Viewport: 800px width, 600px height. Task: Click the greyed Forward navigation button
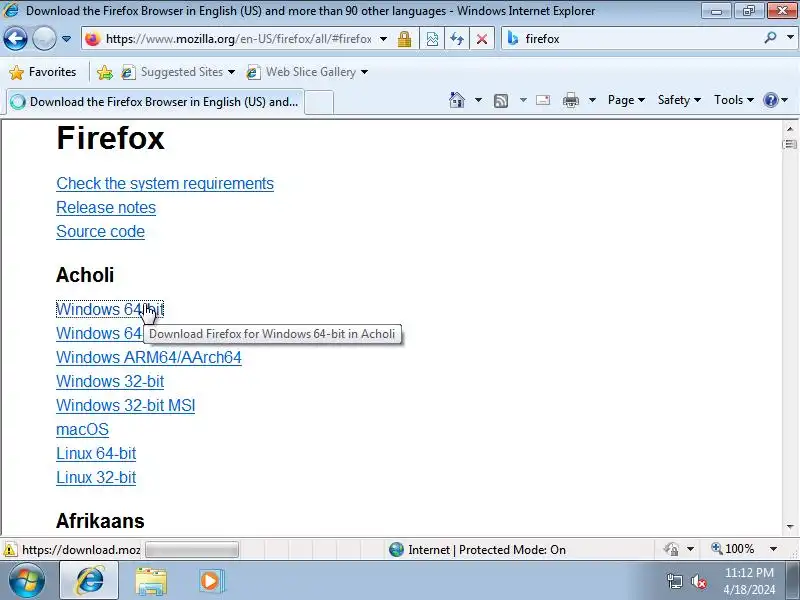click(x=44, y=38)
